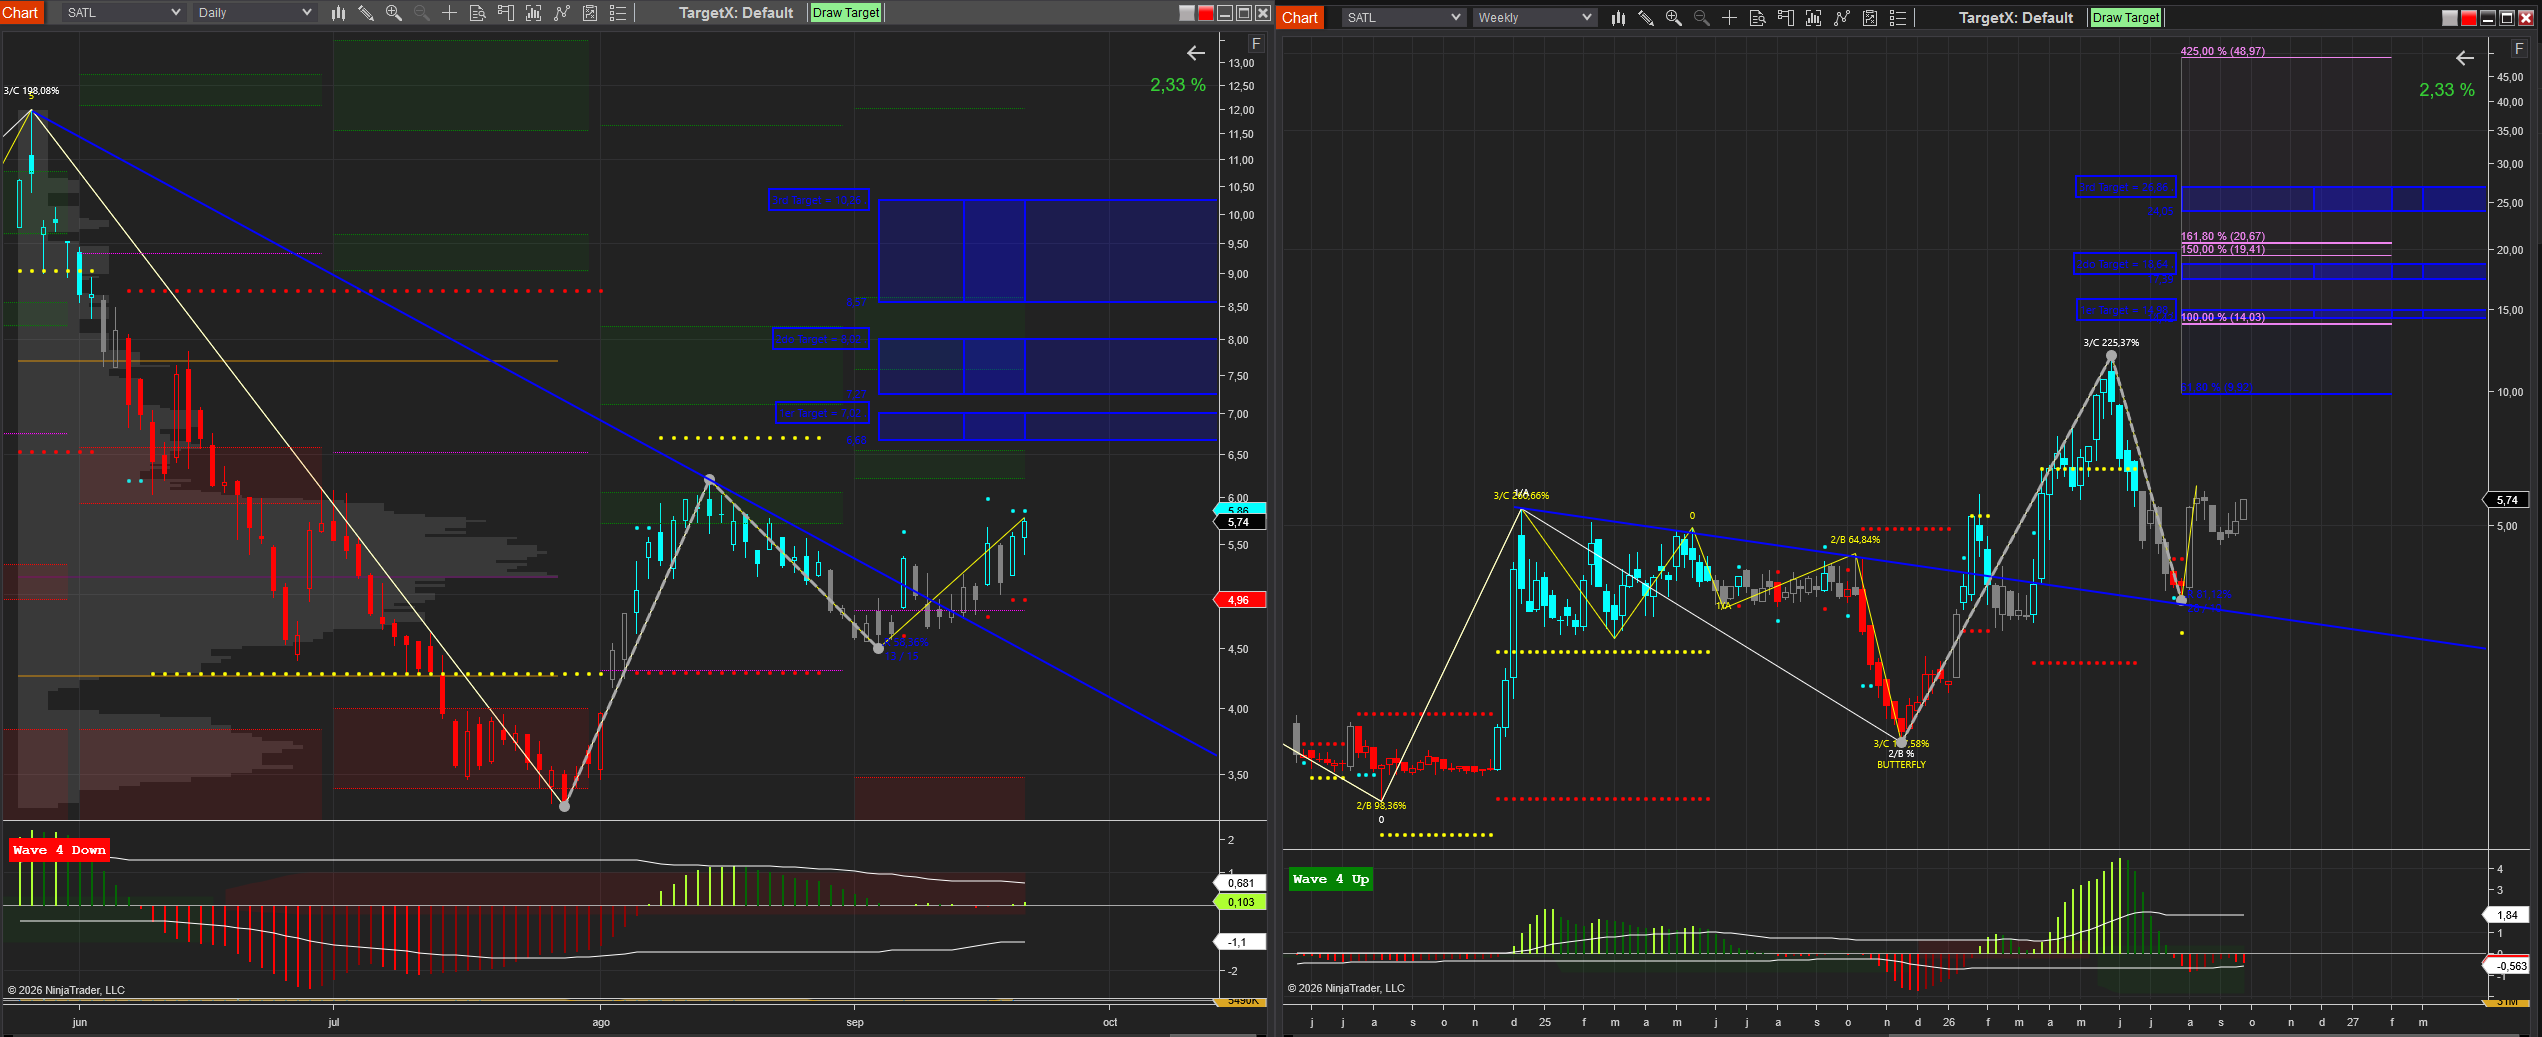Image resolution: width=2542 pixels, height=1037 pixels.
Task: Toggle Chart Trader in the Daily chart
Action: pyautogui.click(x=505, y=13)
